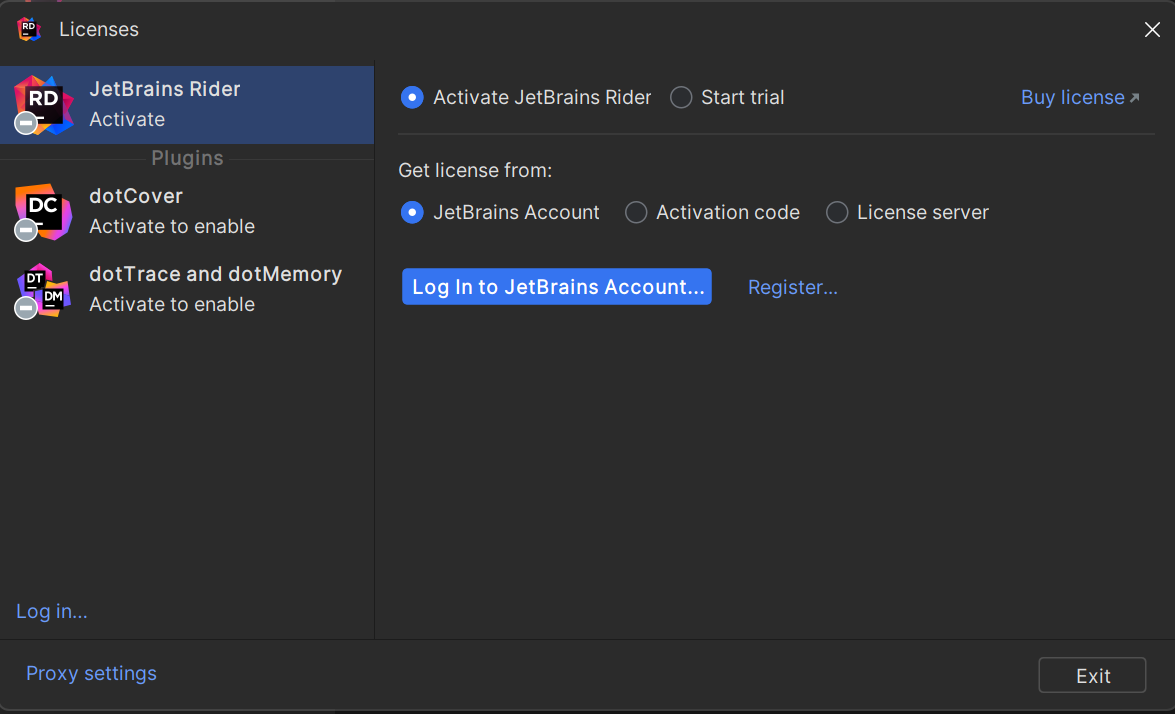1175x714 pixels.
Task: Select dotTrace and dotMemory entry
Action: click(x=187, y=290)
